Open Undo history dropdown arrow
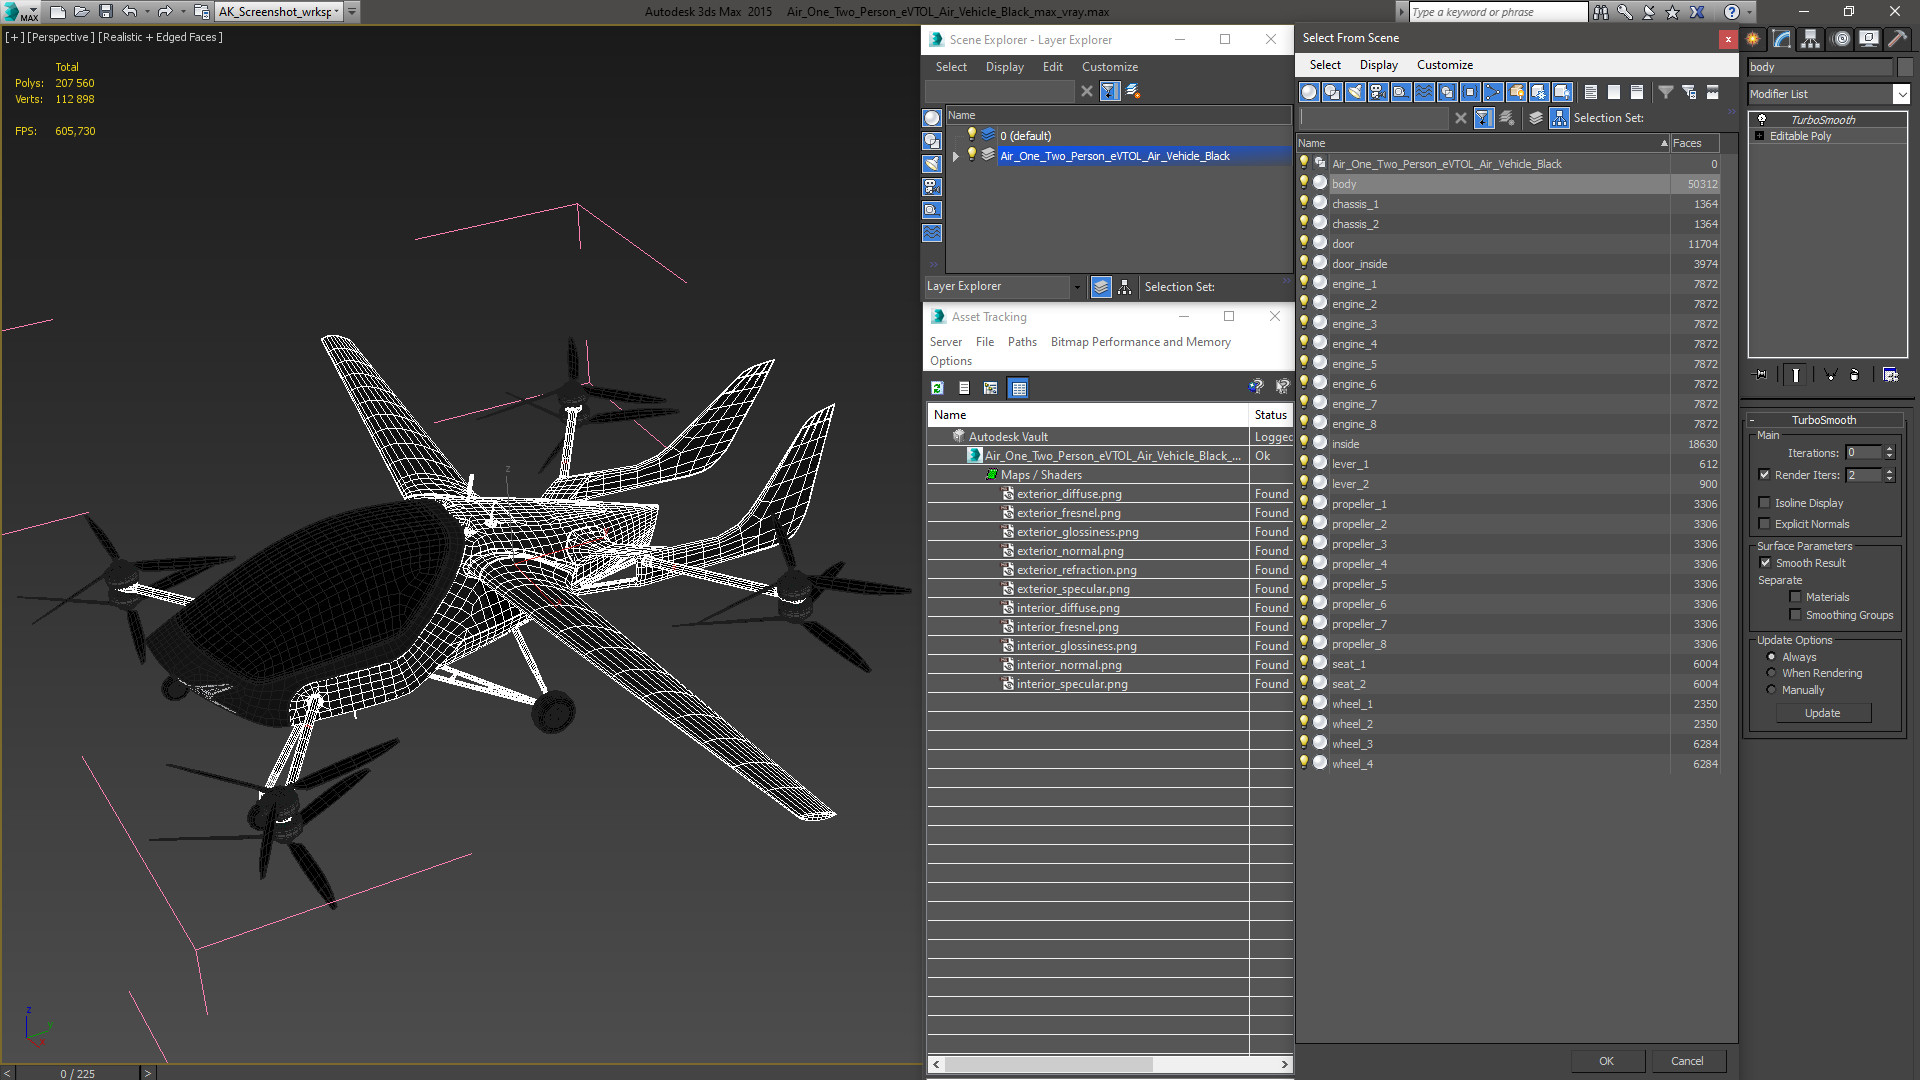The width and height of the screenshot is (1920, 1080). click(x=147, y=12)
